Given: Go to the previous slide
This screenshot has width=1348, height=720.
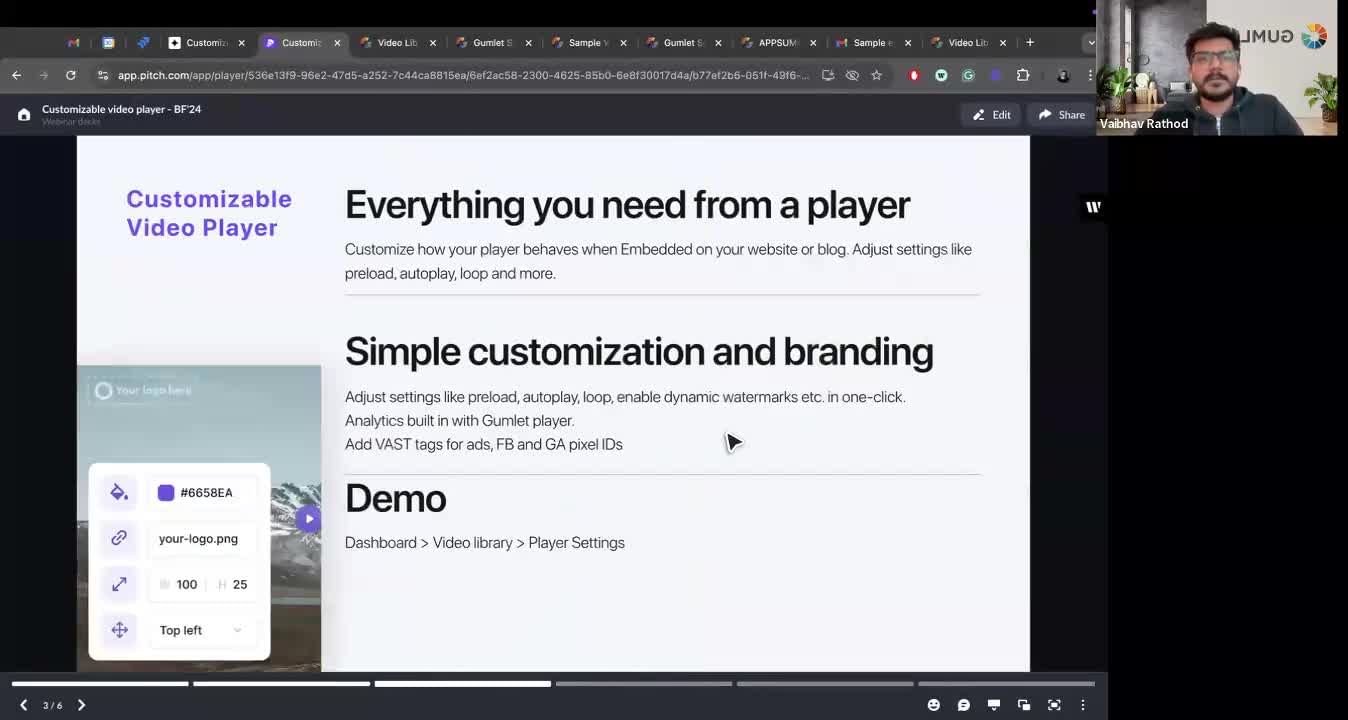Looking at the screenshot, I should [x=24, y=705].
